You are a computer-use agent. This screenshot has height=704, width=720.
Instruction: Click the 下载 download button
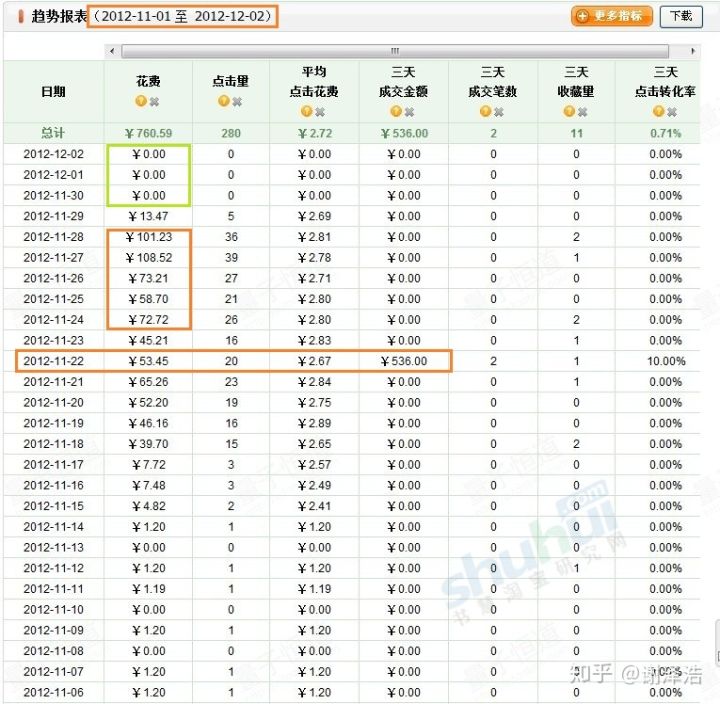681,17
